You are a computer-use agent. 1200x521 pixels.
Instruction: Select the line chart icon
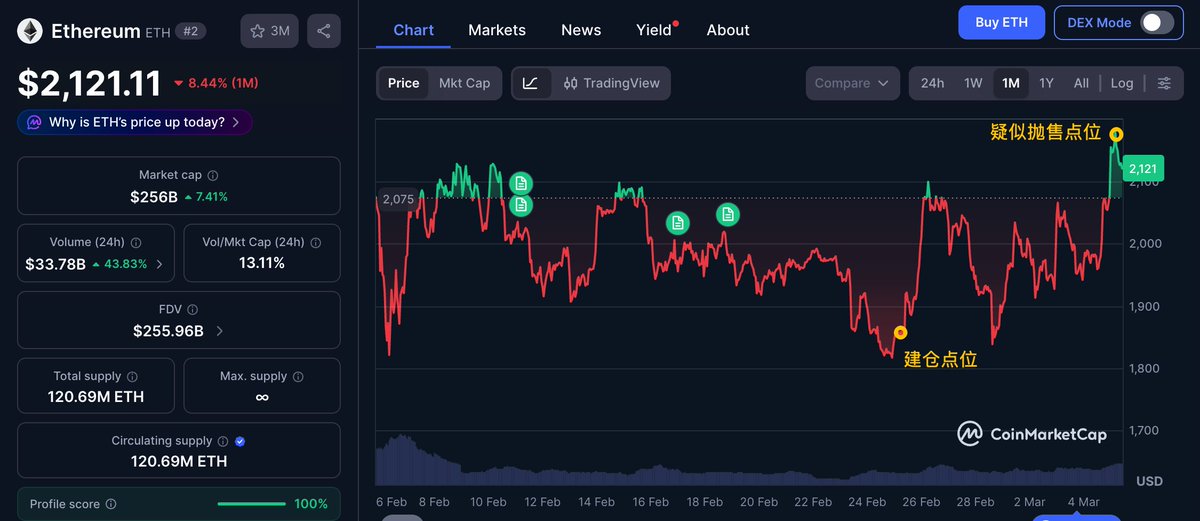531,83
